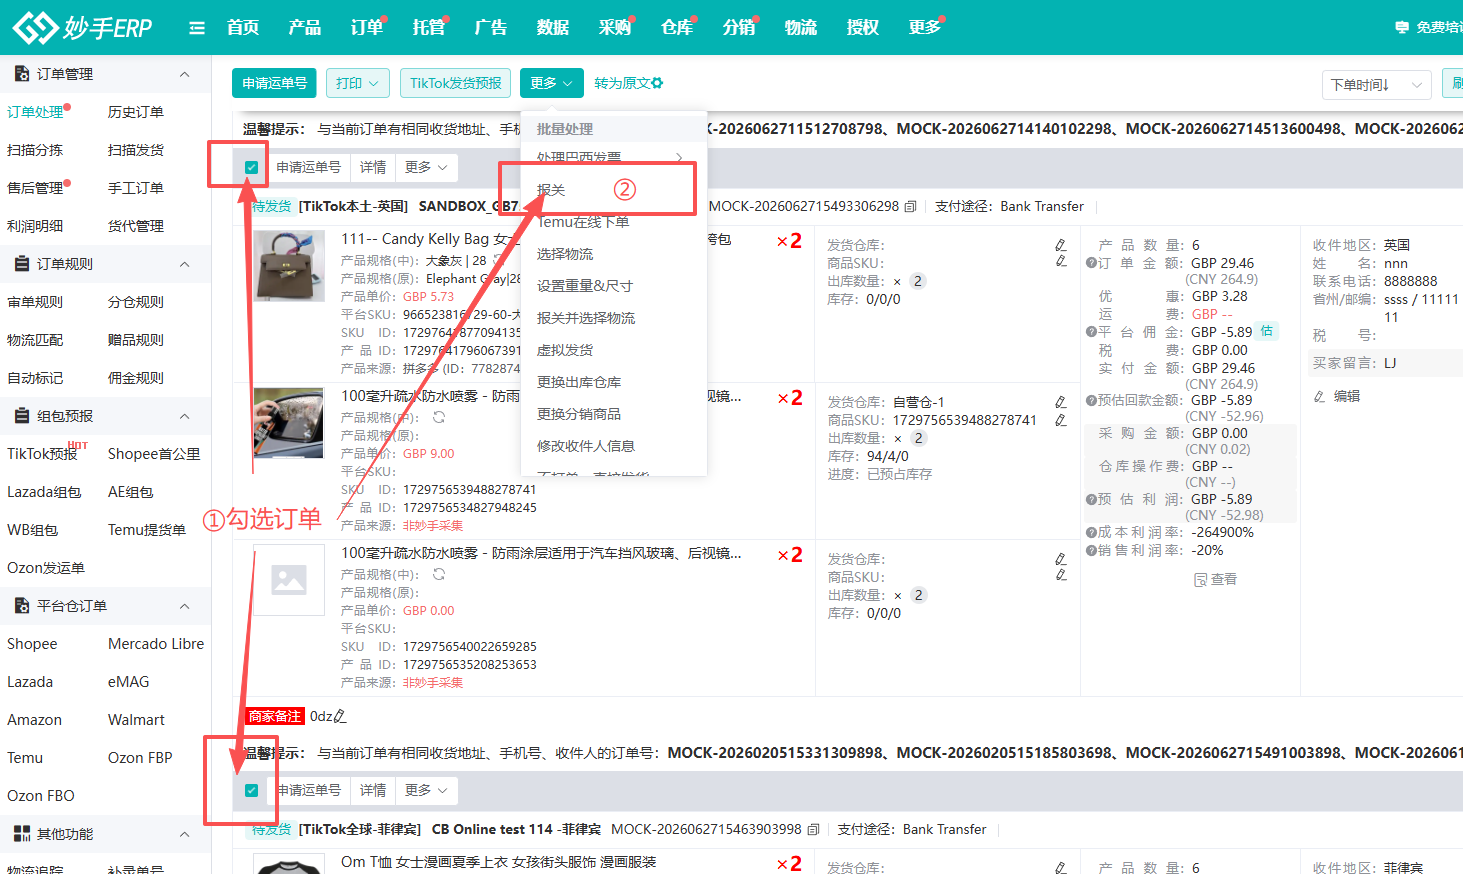This screenshot has height=874, width=1463.
Task: Click 详情 in the first order's row
Action: [373, 167]
